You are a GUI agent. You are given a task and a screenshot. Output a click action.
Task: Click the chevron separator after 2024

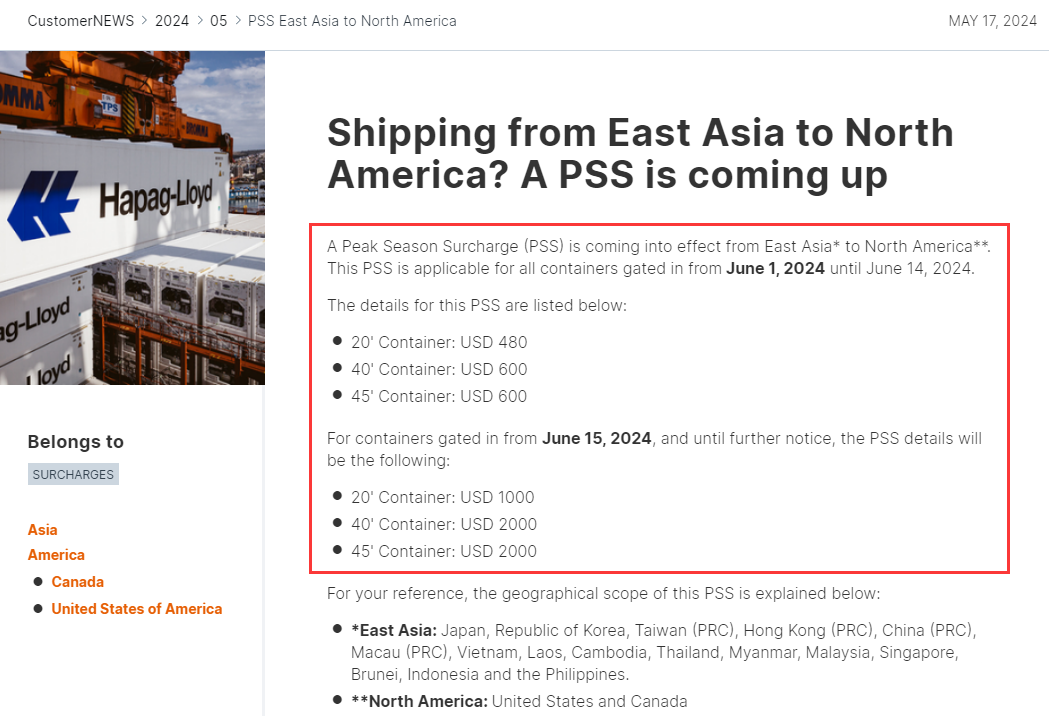(x=199, y=21)
